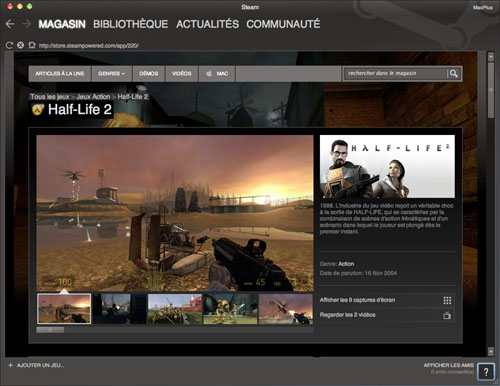This screenshot has width=500, height=386.
Task: Expand the GENRES dropdown
Action: (x=112, y=73)
